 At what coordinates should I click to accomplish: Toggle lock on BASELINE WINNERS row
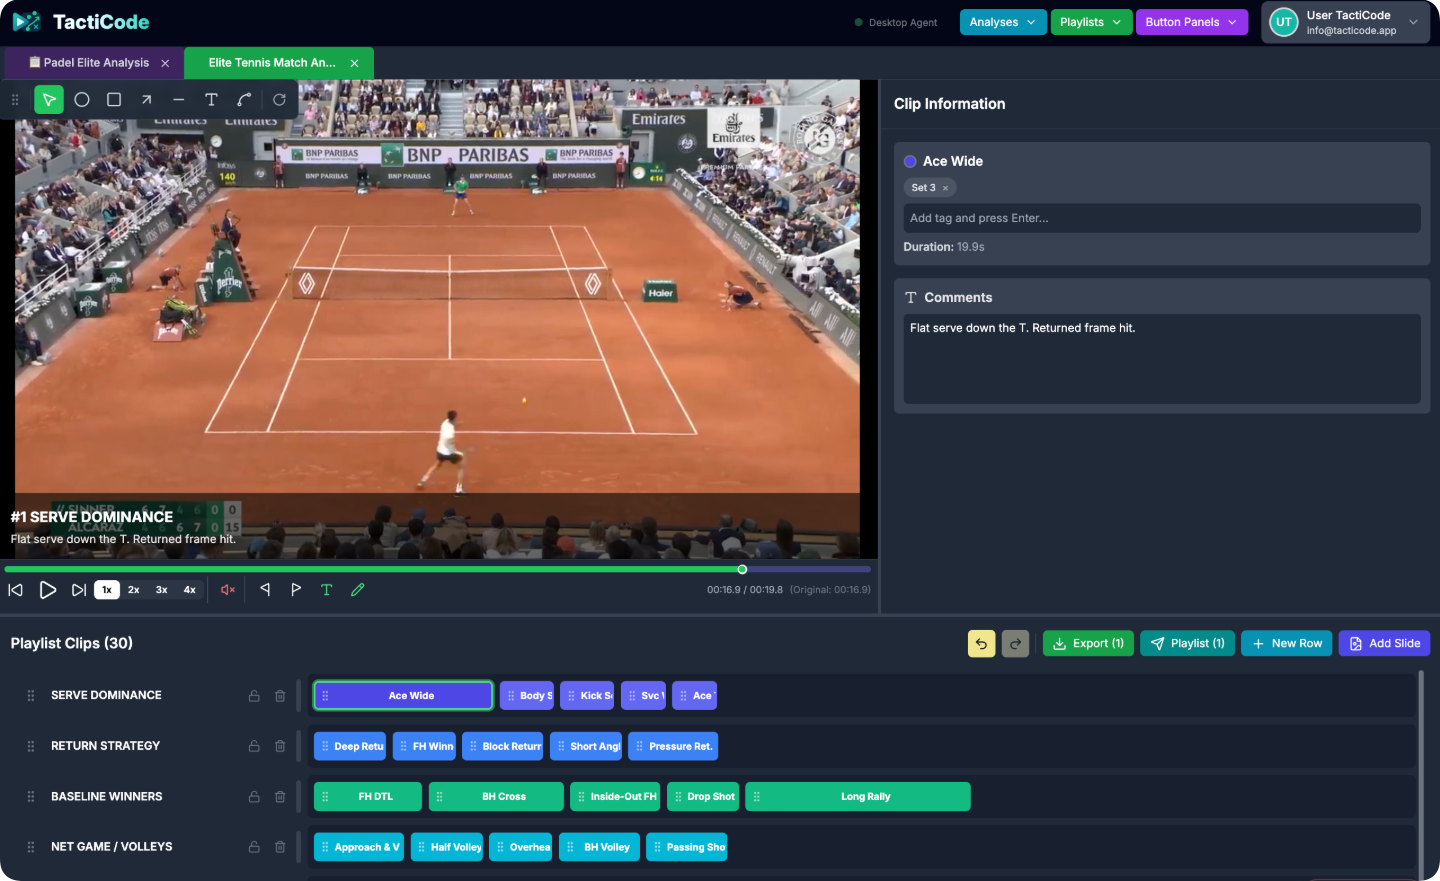click(254, 797)
